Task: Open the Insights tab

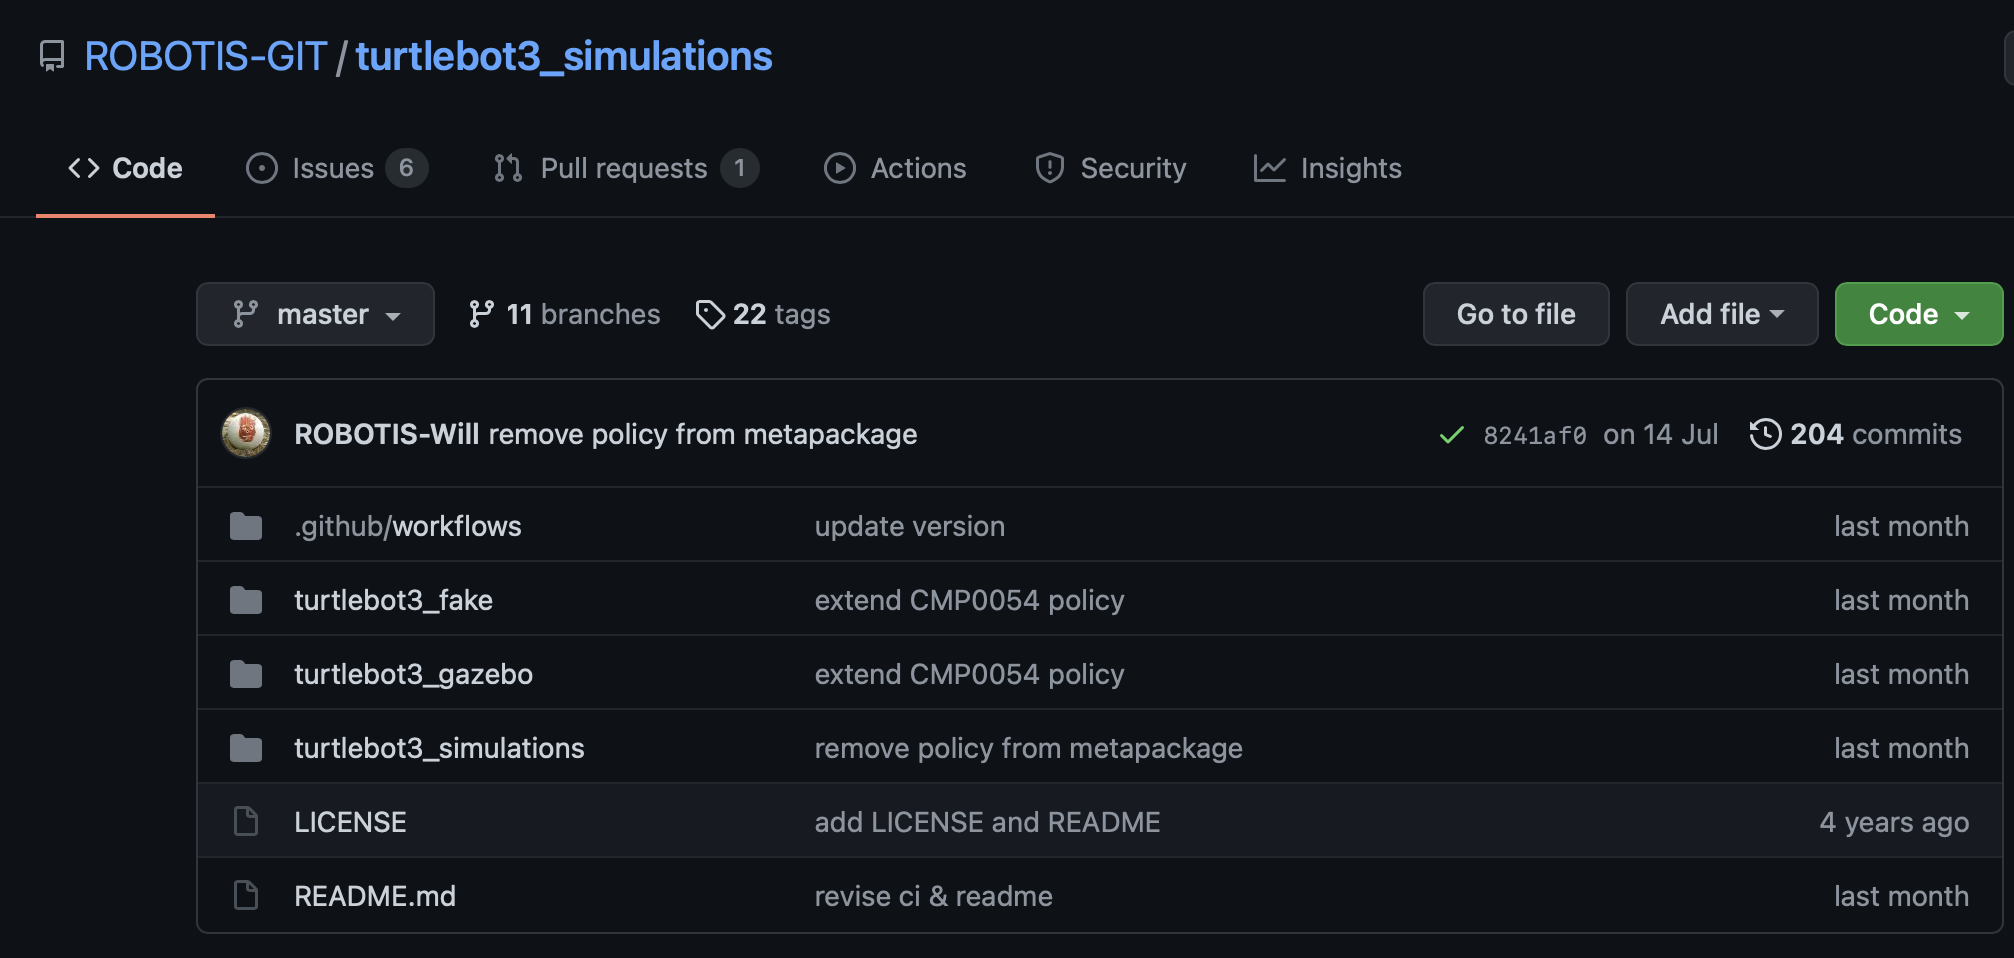Action: click(x=1327, y=168)
